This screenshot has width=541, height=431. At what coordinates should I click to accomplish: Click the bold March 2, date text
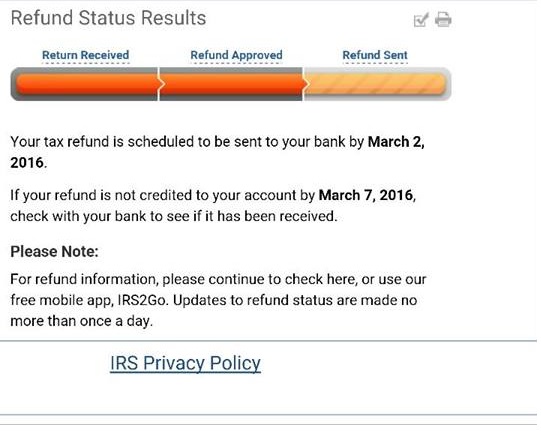coord(396,142)
